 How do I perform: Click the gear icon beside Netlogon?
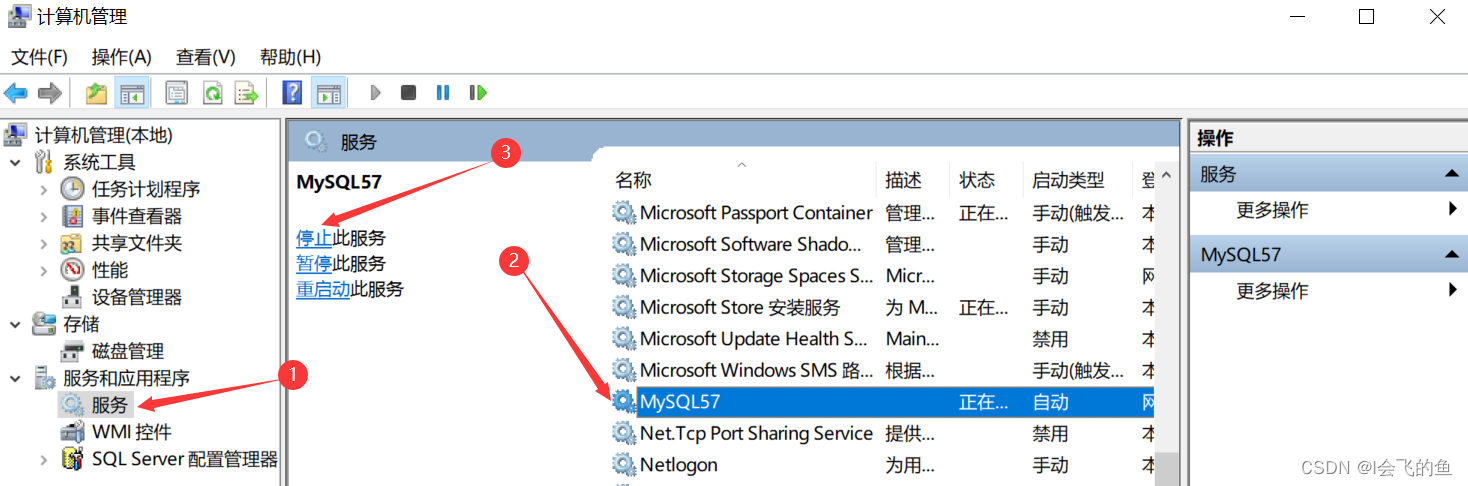click(624, 465)
